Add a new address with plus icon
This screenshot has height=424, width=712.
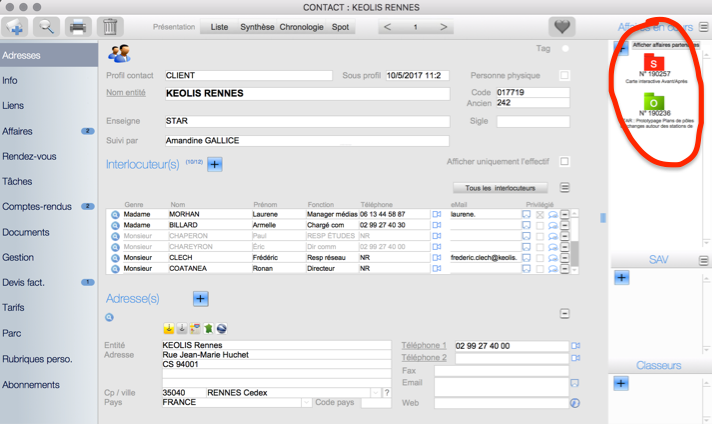(x=199, y=298)
